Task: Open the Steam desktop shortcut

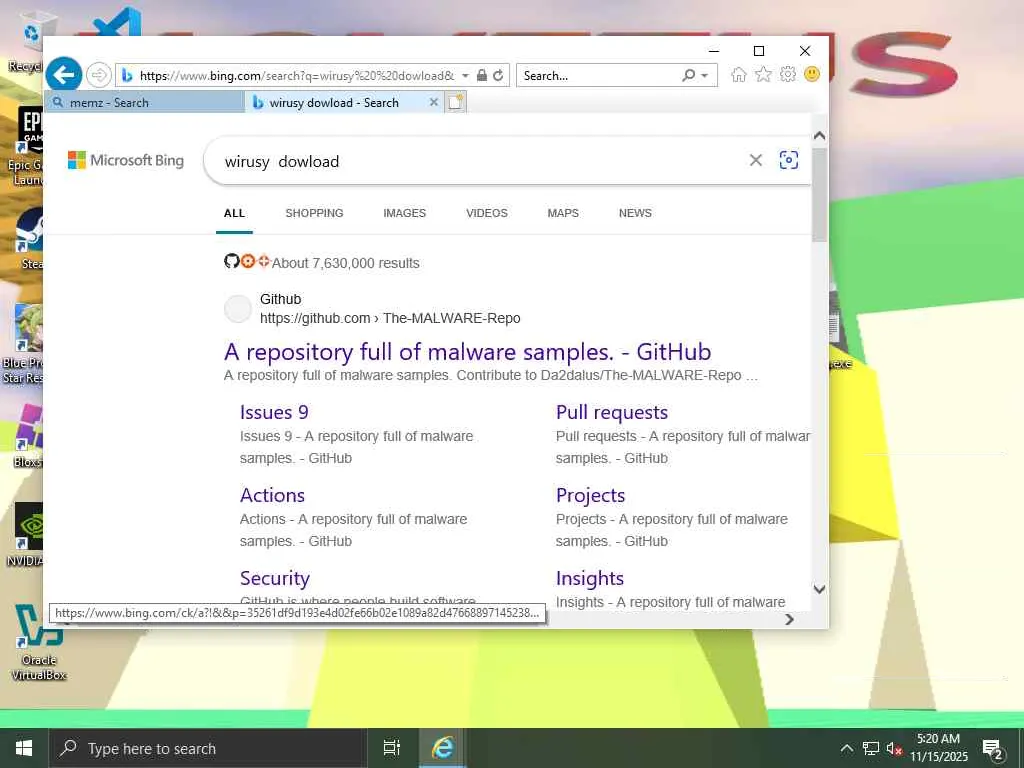Action: click(x=29, y=238)
